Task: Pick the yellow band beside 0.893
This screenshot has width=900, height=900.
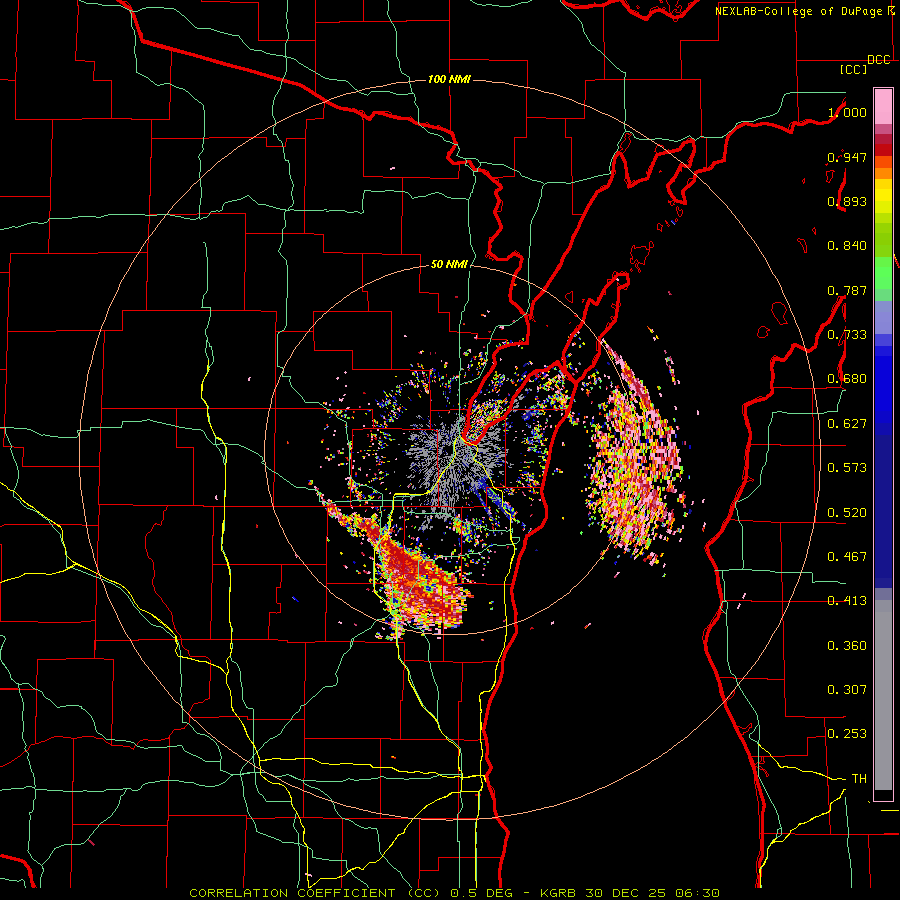Action: [x=883, y=201]
